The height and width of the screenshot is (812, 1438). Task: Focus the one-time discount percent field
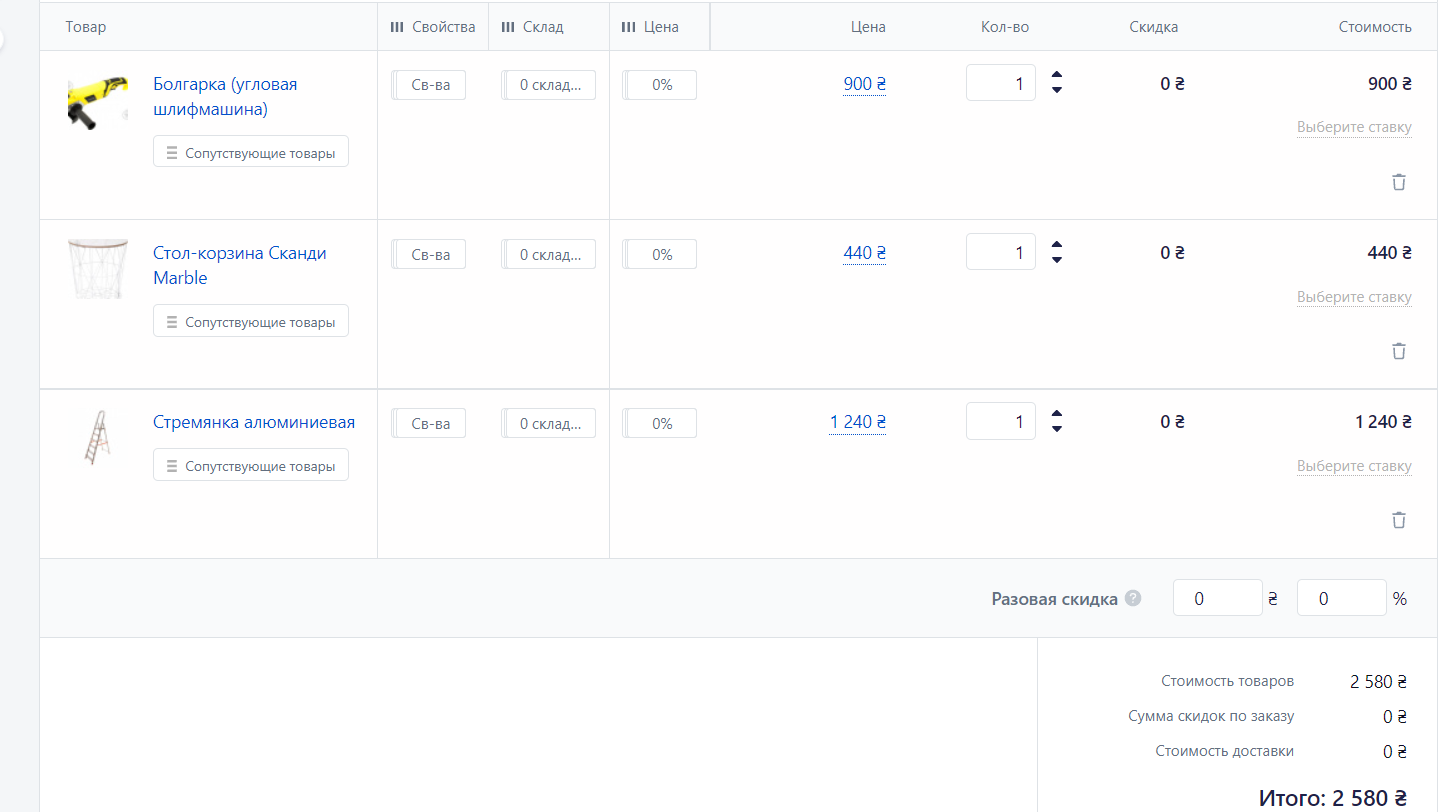pos(1341,598)
